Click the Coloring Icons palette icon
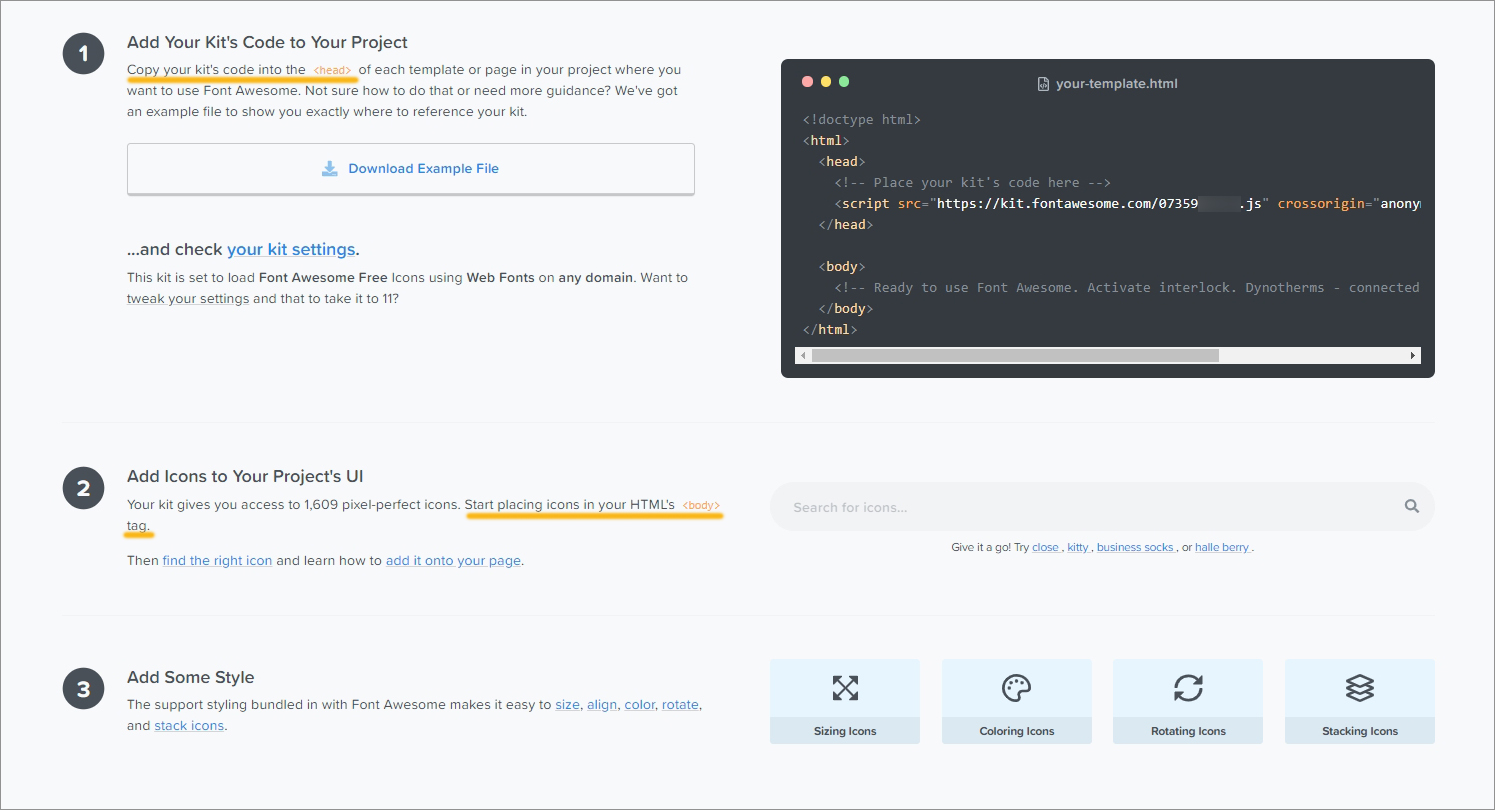This screenshot has height=810, width=1495. click(1016, 688)
